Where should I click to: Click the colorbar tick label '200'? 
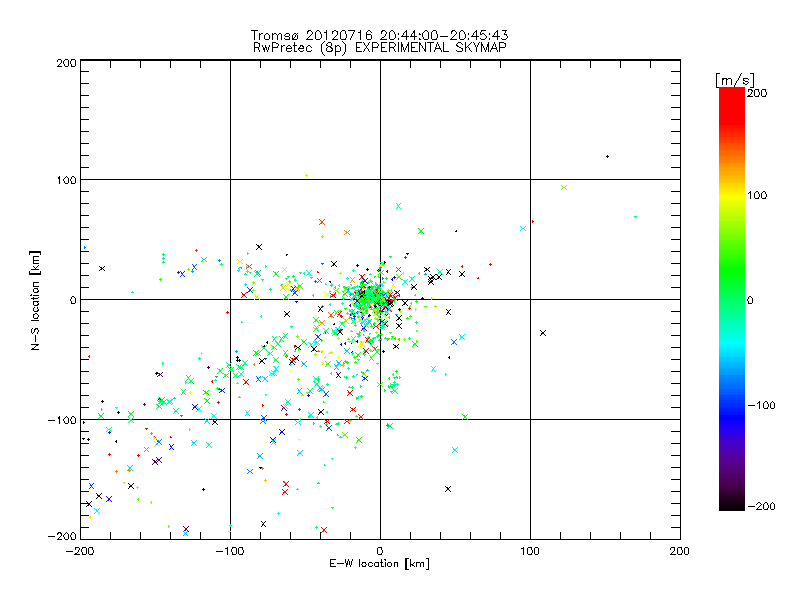click(757, 93)
